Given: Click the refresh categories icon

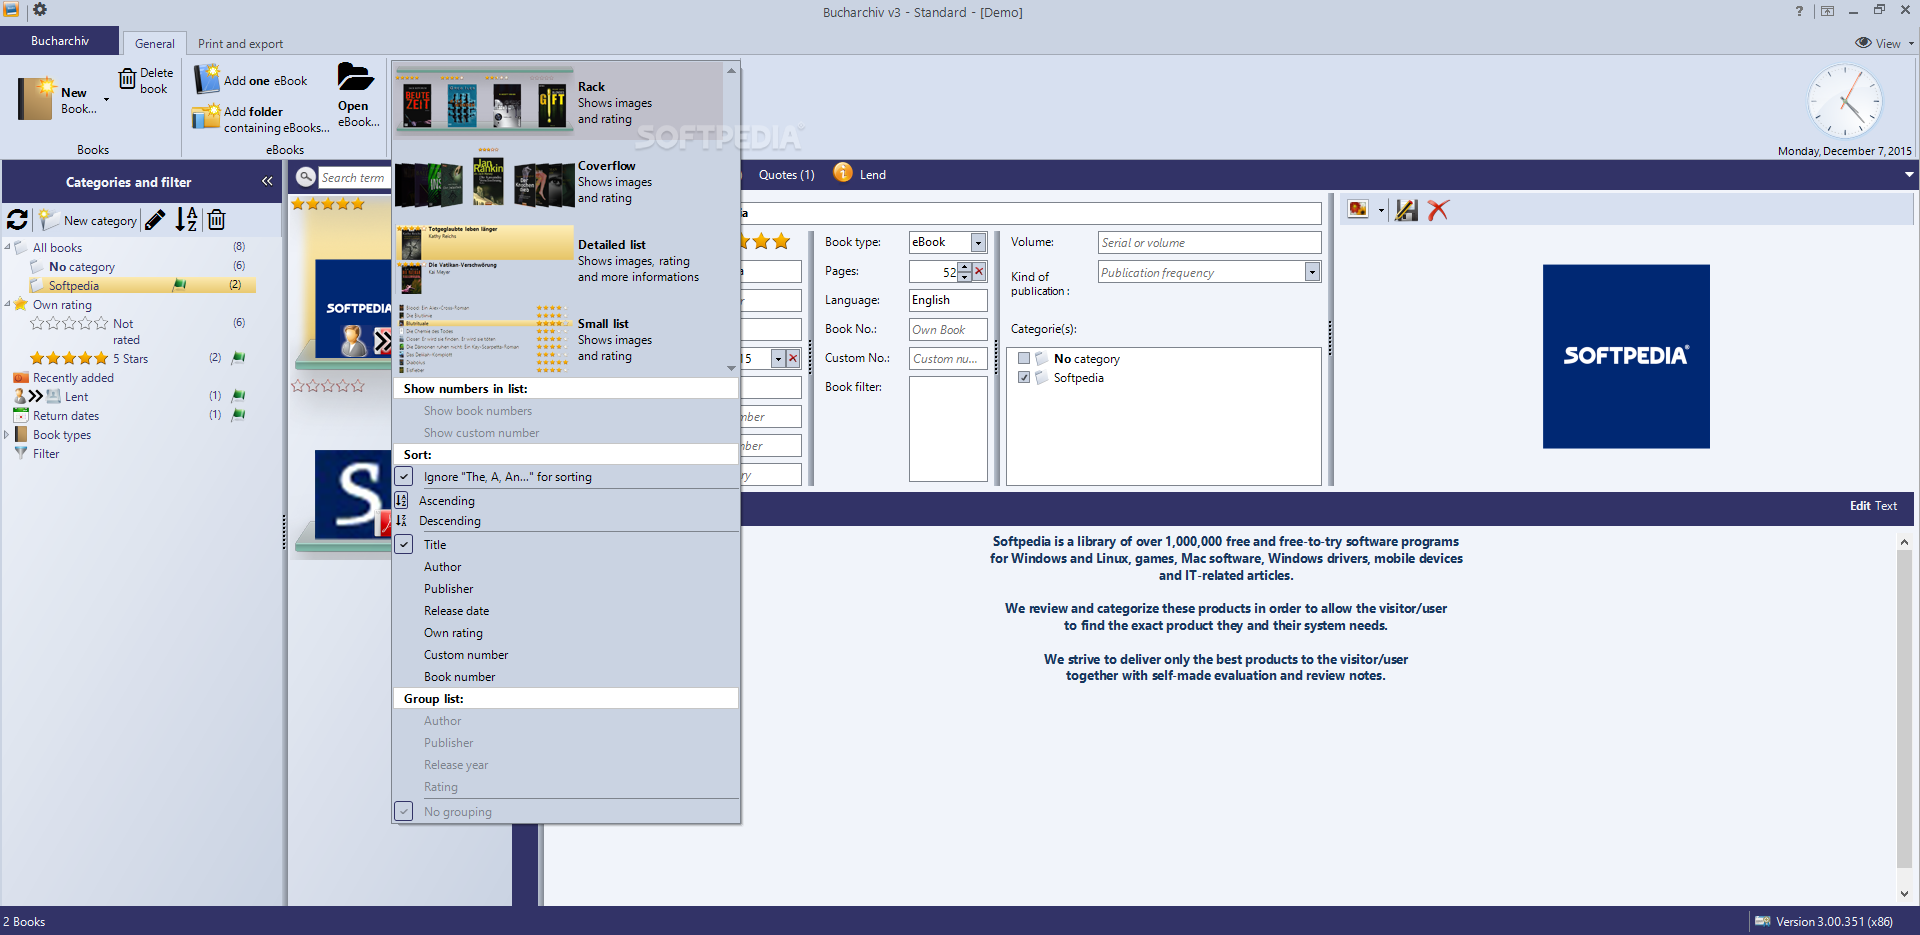Looking at the screenshot, I should pyautogui.click(x=17, y=220).
